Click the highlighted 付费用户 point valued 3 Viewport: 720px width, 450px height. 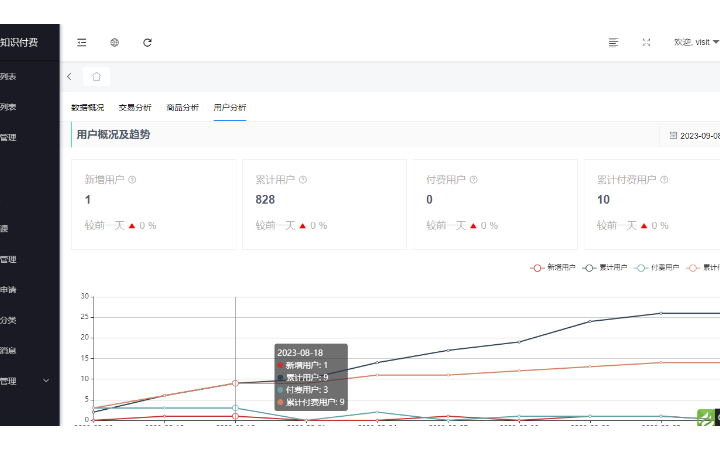click(x=236, y=408)
